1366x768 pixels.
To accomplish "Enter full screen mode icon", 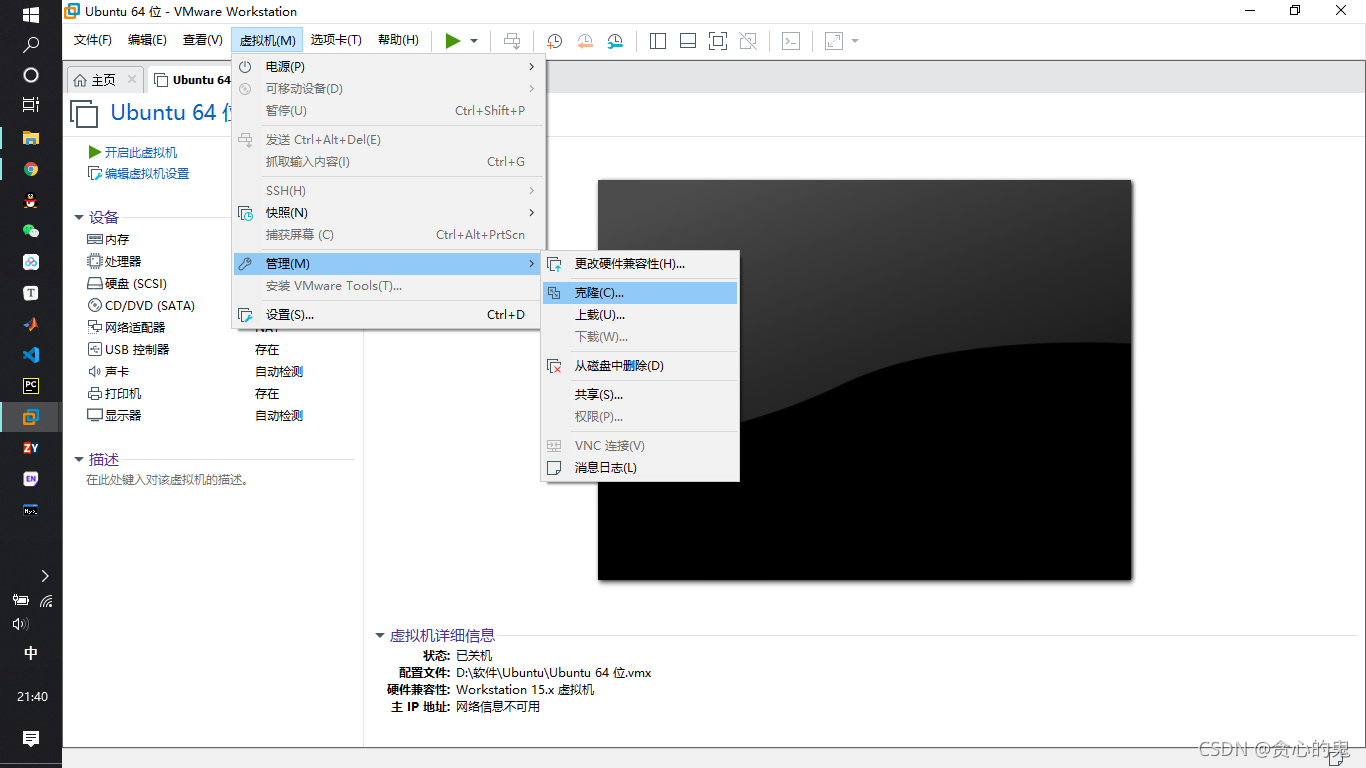I will click(x=718, y=41).
